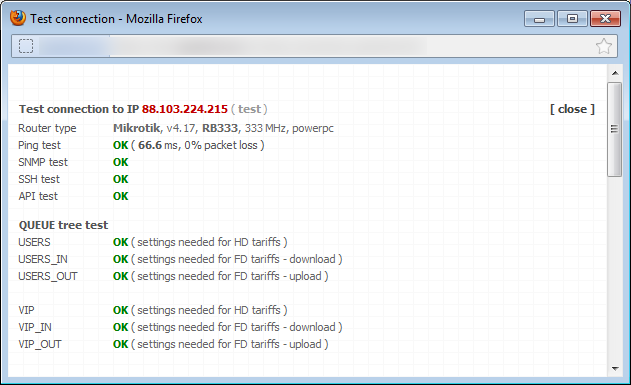The image size is (631, 385).
Task: Click the scrollbar down arrow
Action: point(615,369)
